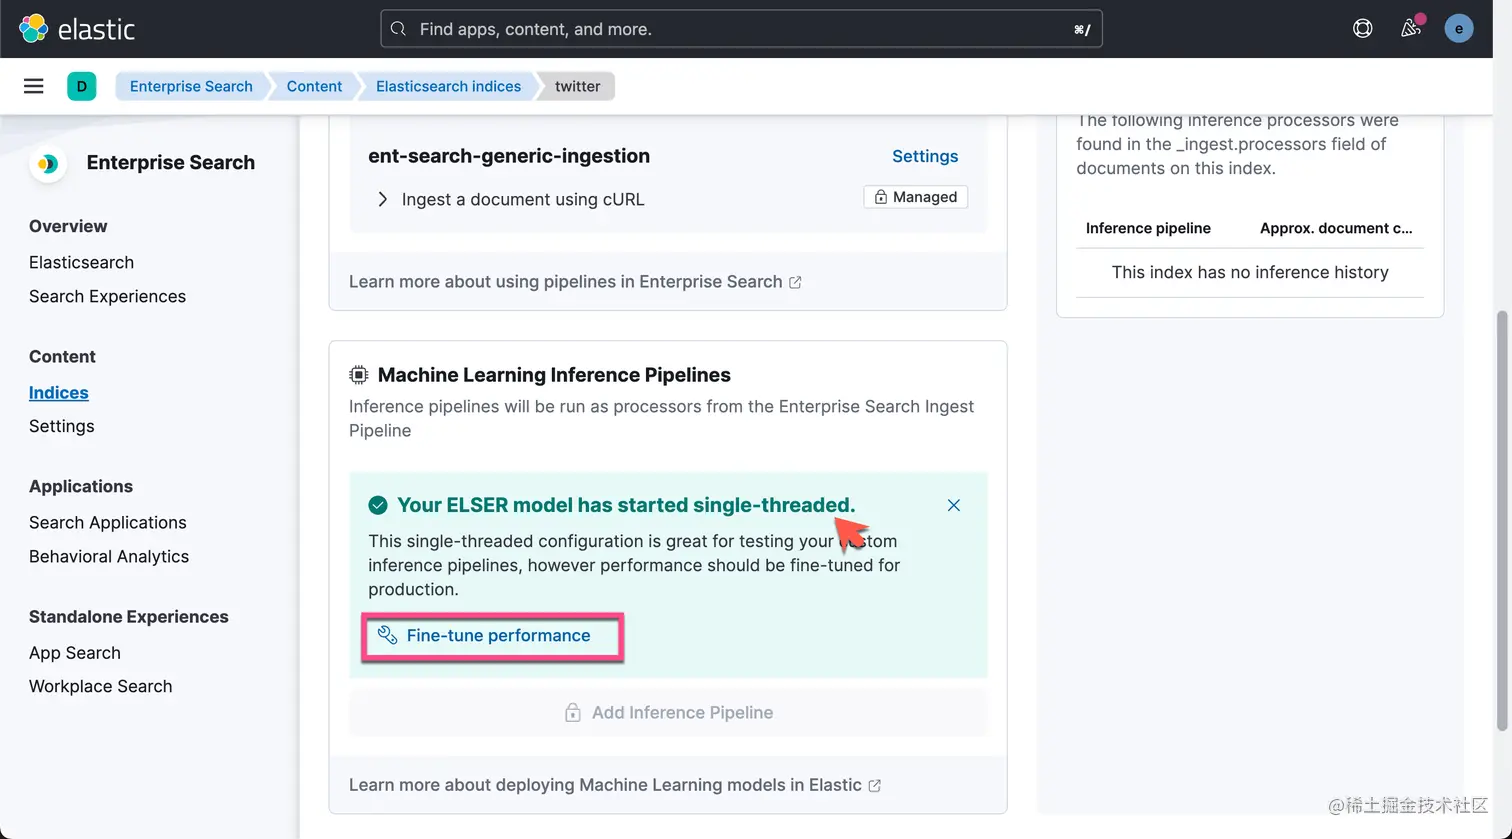Click the wrench icon beside Fine-tune performance
The height and width of the screenshot is (839, 1512).
pos(387,635)
